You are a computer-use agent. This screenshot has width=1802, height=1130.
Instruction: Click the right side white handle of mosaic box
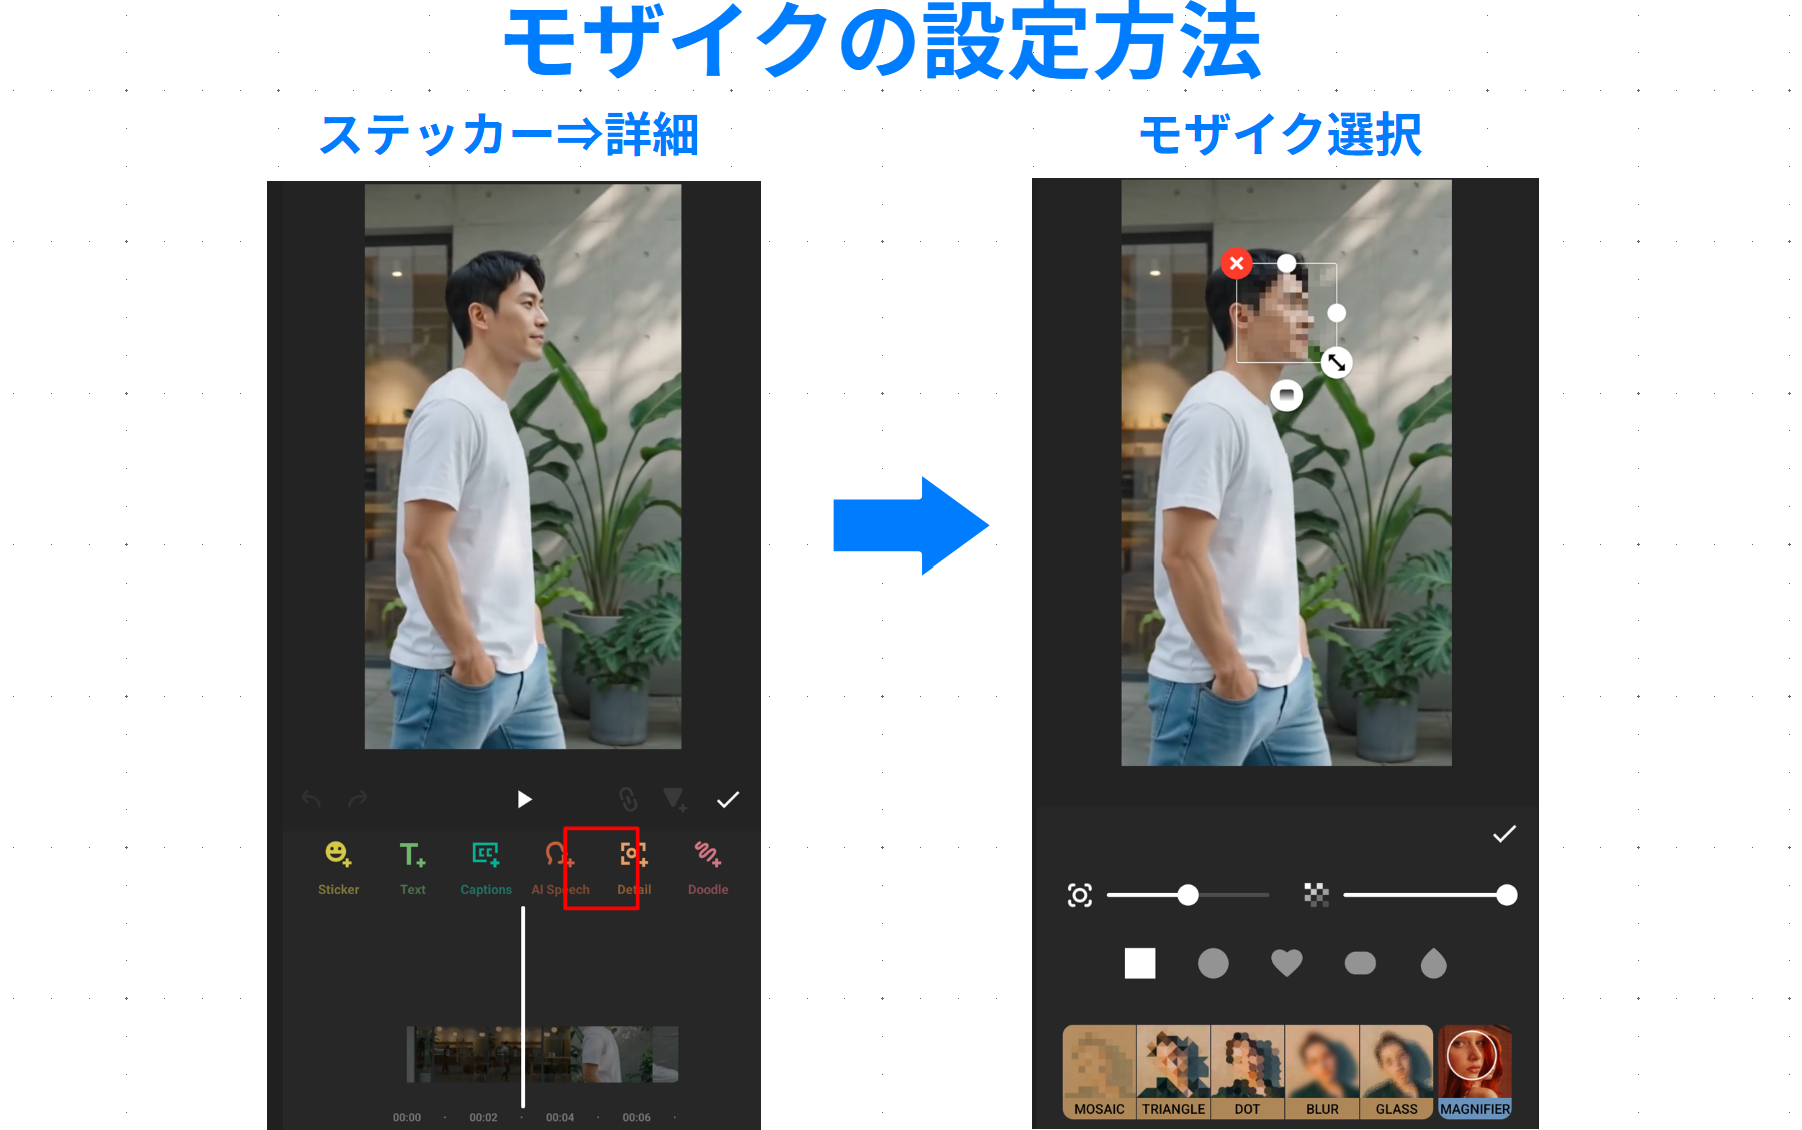click(x=1336, y=313)
